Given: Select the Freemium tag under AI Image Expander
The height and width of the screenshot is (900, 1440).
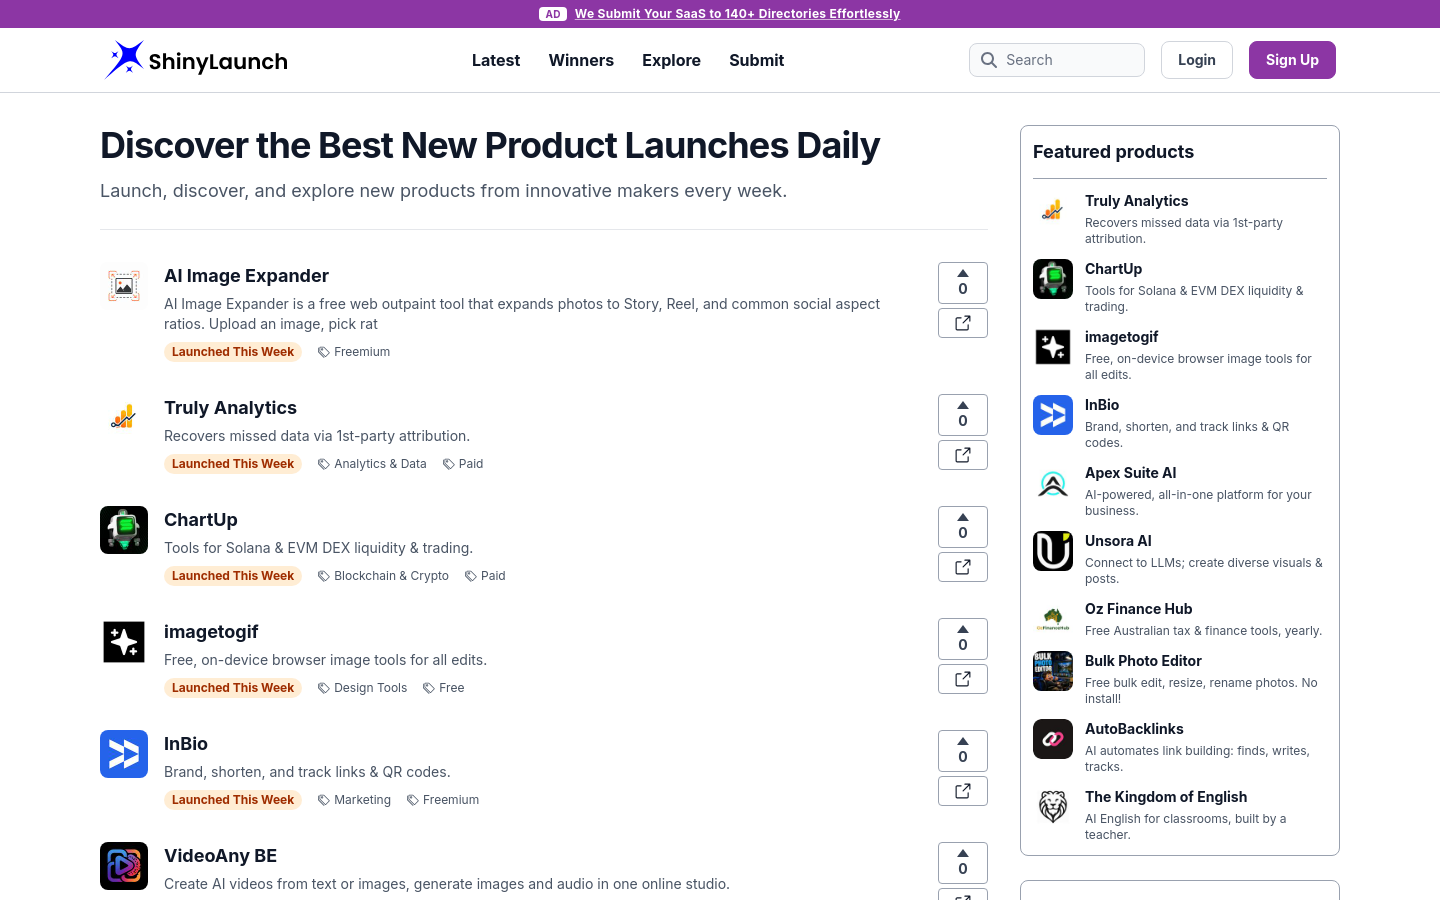Looking at the screenshot, I should (x=354, y=352).
